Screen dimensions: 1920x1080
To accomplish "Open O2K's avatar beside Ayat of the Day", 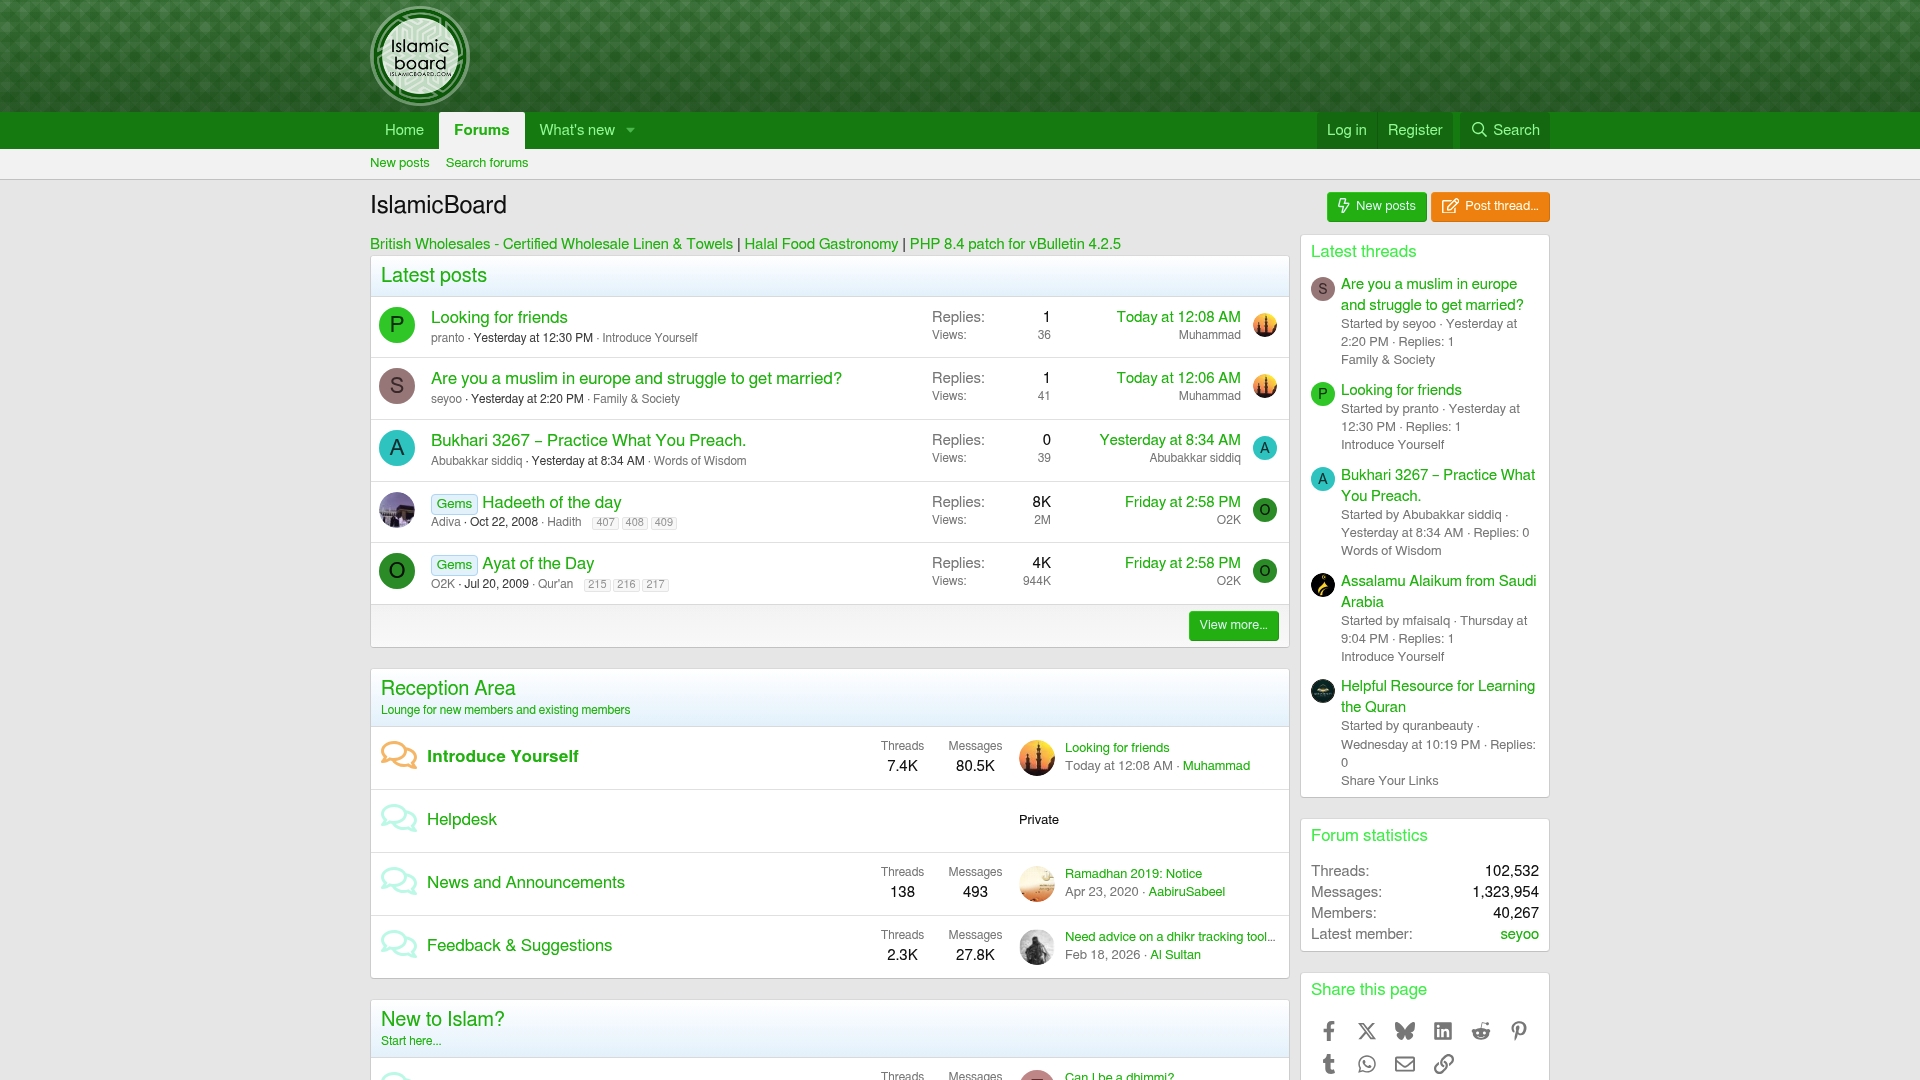I will 397,571.
